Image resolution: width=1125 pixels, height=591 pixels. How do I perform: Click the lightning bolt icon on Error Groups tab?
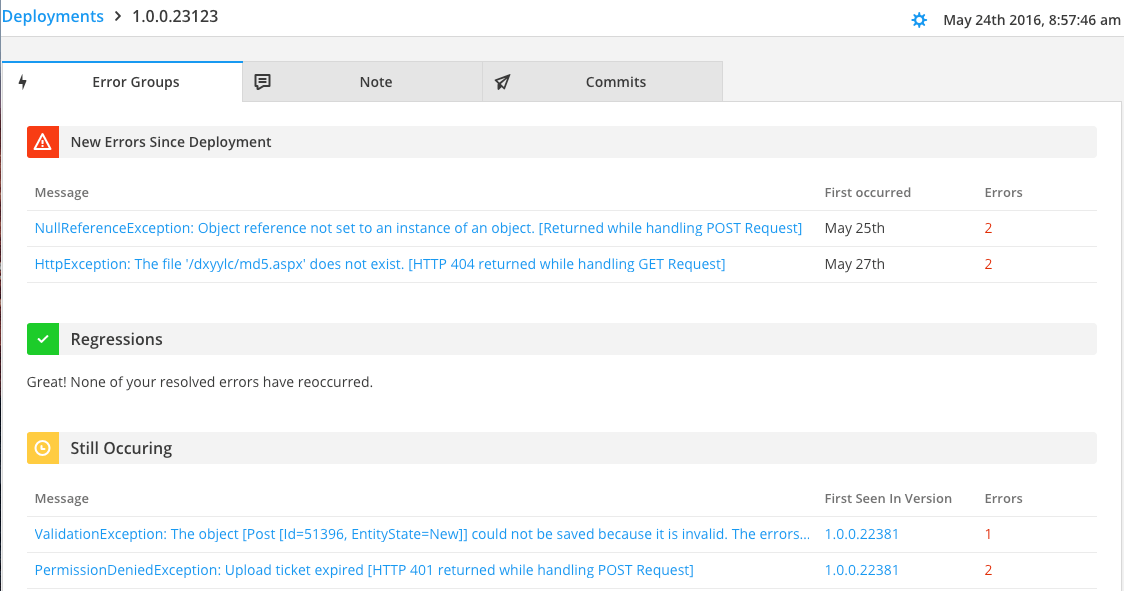tap(23, 81)
